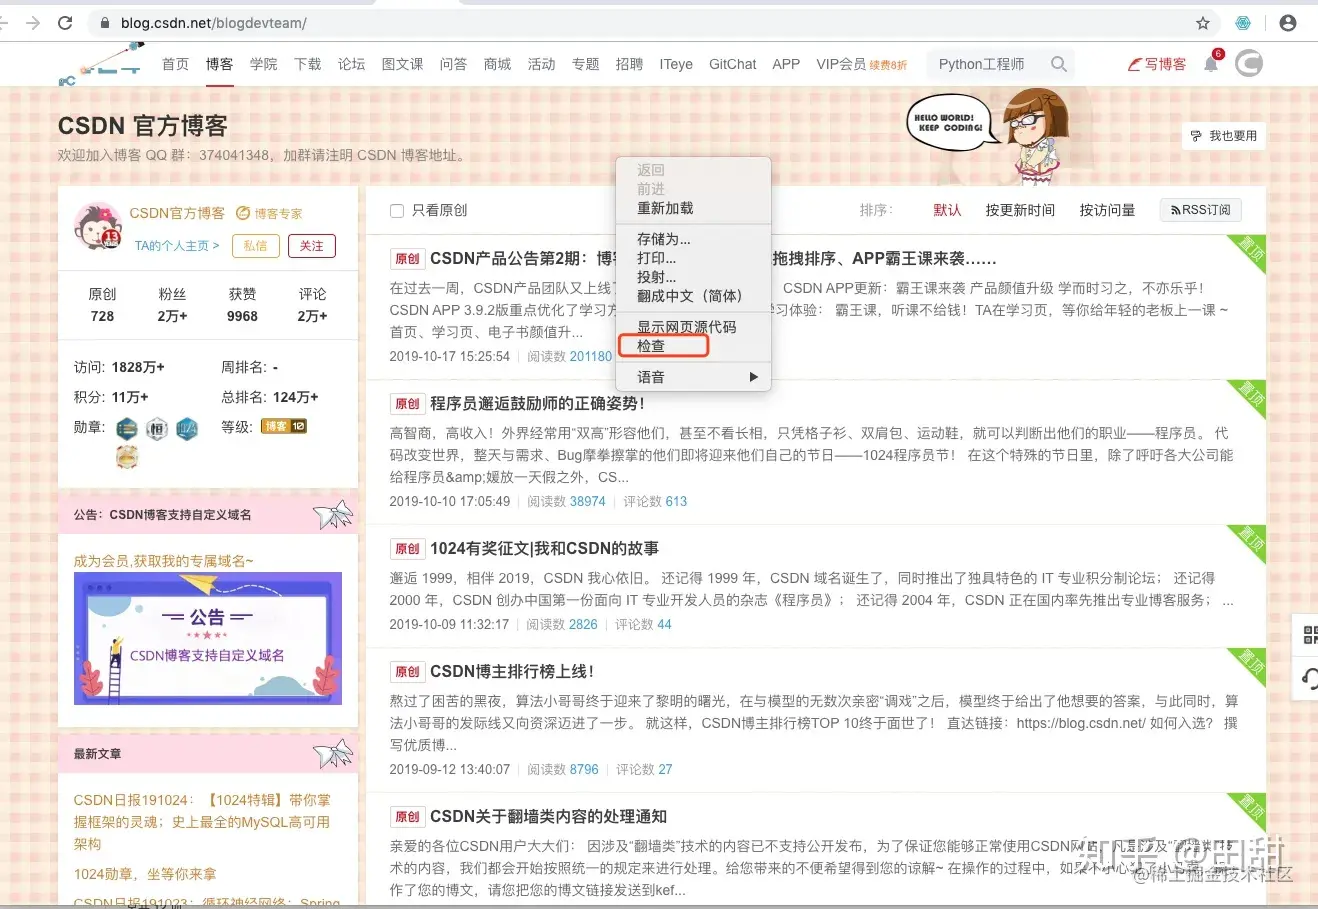Click the blog level badge next to 等级
The height and width of the screenshot is (909, 1318).
(x=284, y=426)
